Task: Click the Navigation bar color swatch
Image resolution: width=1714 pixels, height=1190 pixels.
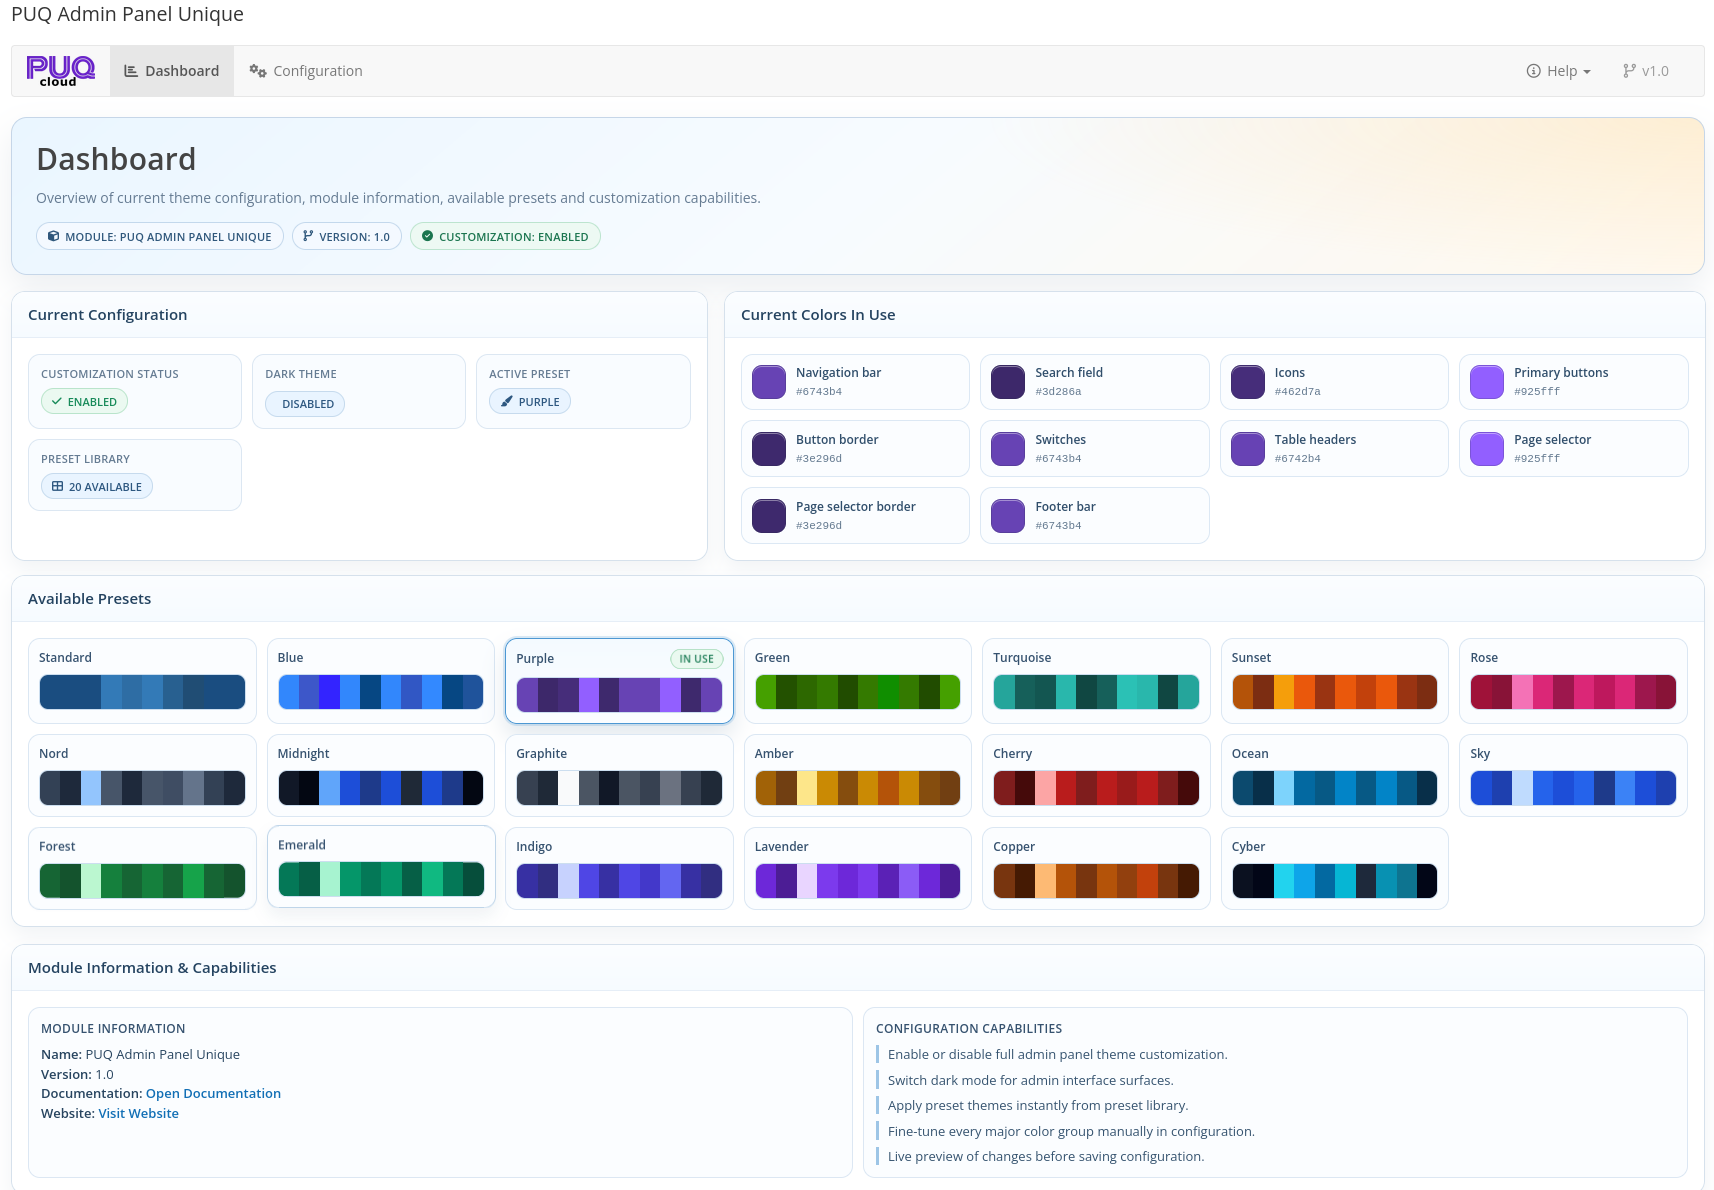Action: (x=769, y=382)
